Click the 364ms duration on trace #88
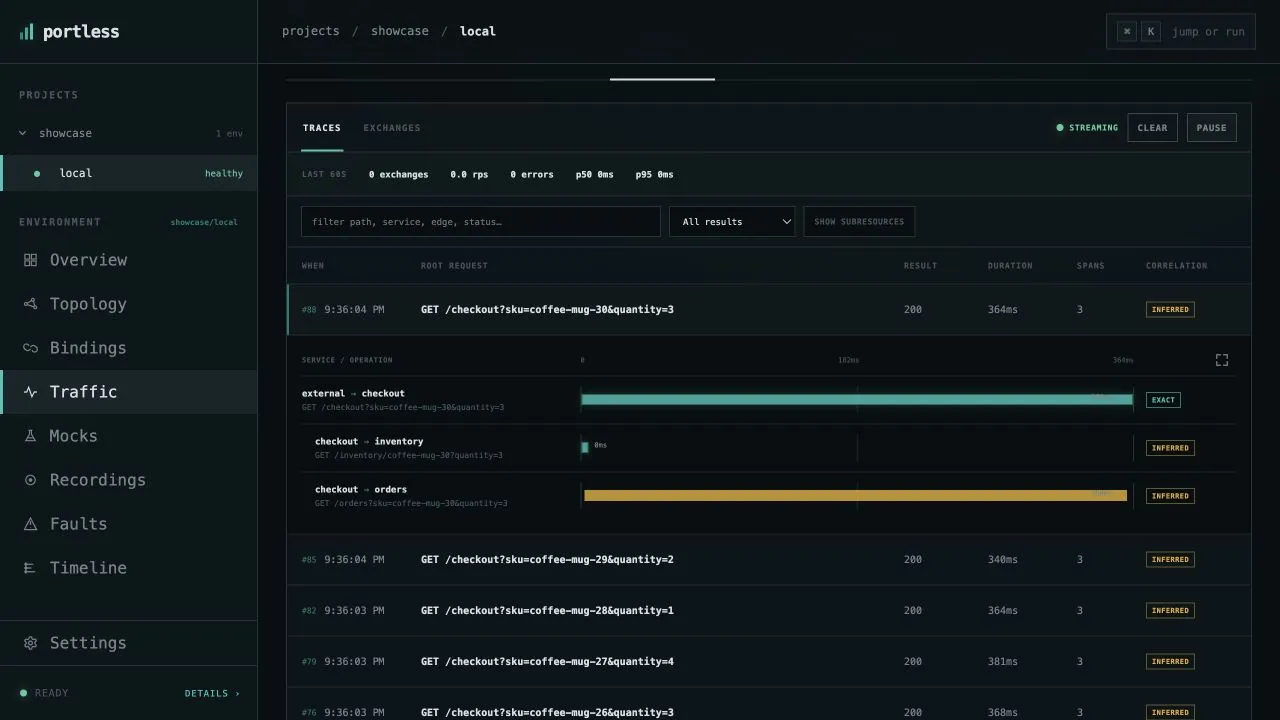 pos(1003,310)
